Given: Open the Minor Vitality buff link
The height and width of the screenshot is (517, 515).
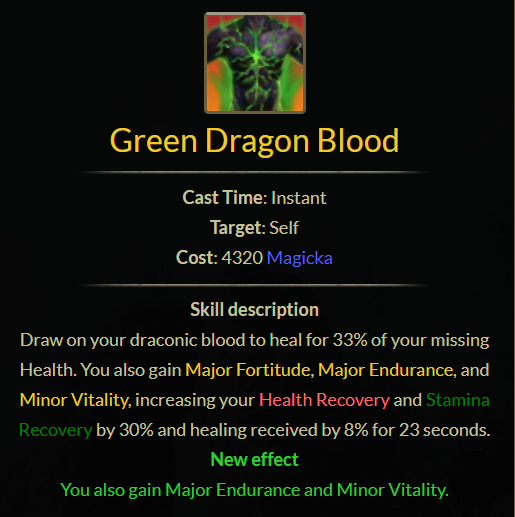Looking at the screenshot, I should tap(75, 400).
